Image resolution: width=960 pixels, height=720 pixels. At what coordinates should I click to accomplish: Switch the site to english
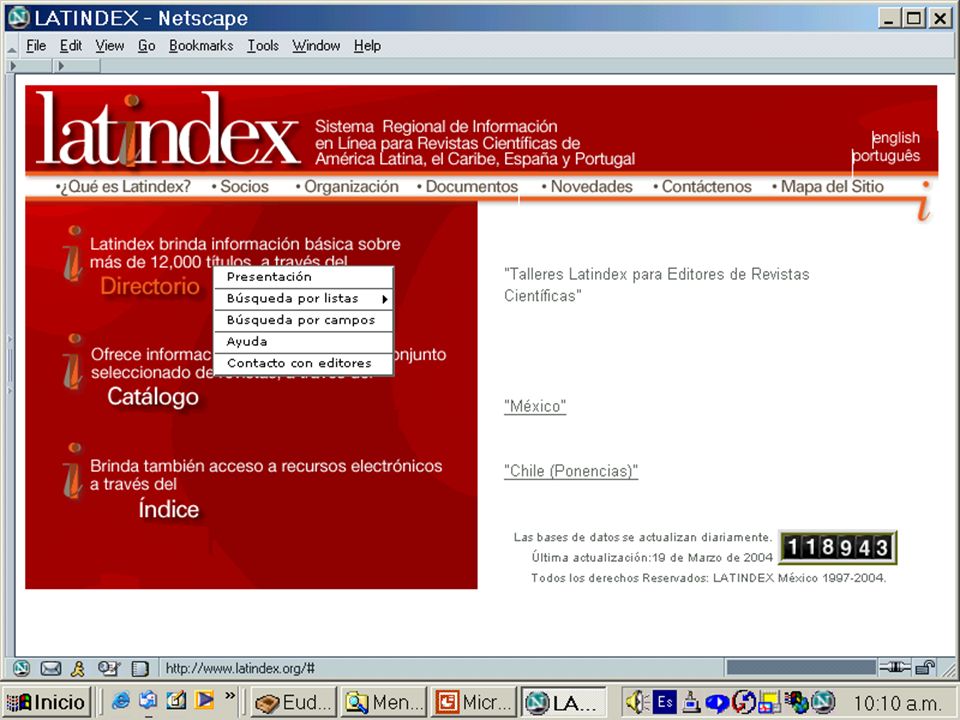[896, 138]
